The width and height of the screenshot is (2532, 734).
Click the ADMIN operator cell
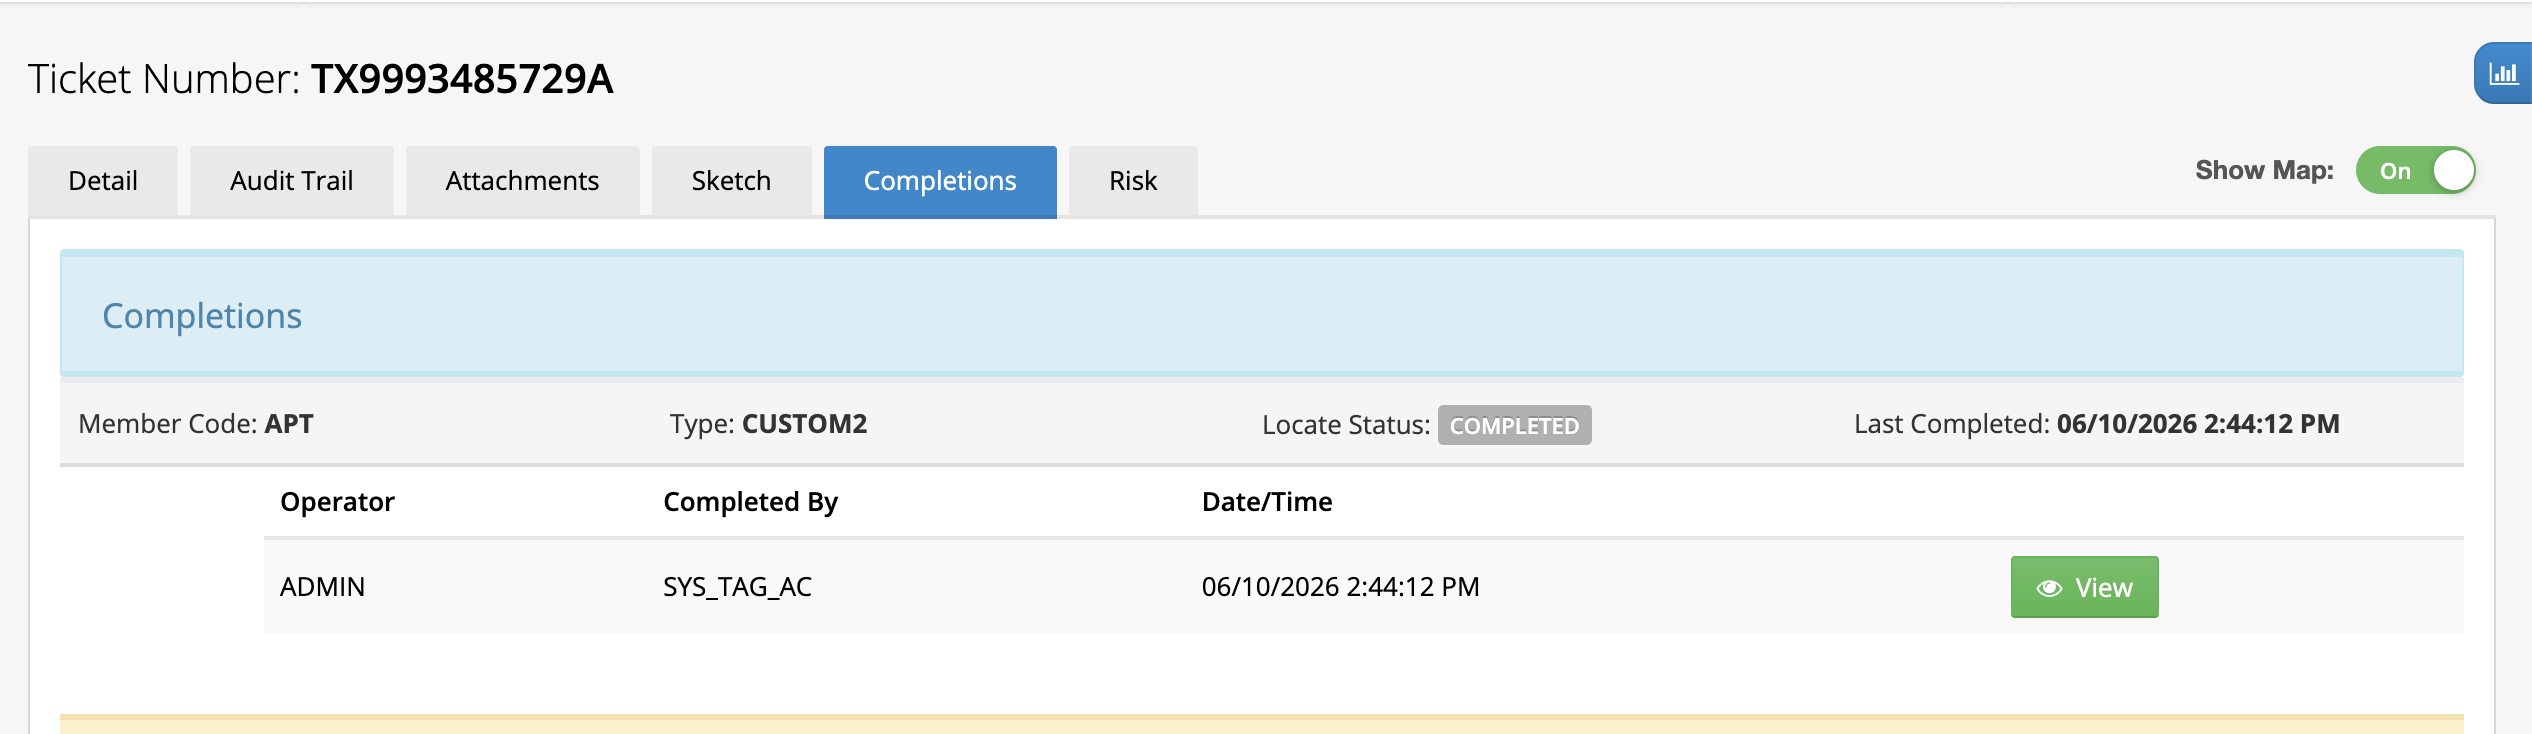[x=322, y=587]
